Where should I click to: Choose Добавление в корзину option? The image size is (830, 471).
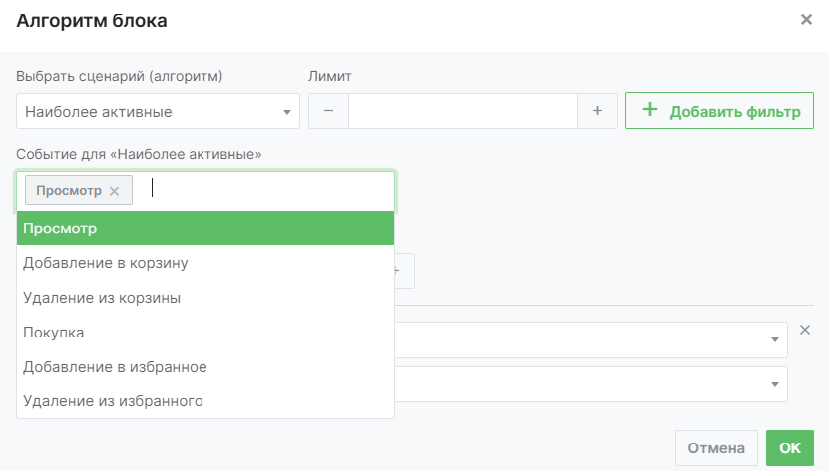[205, 263]
